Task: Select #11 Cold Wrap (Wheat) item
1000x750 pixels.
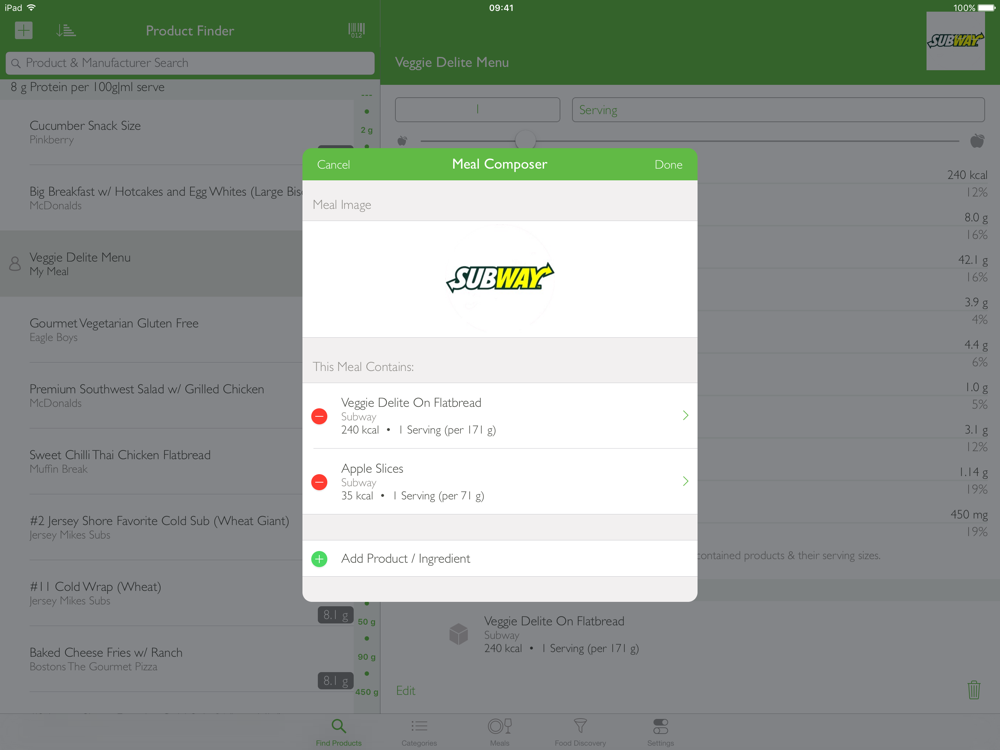Action: pos(177,592)
